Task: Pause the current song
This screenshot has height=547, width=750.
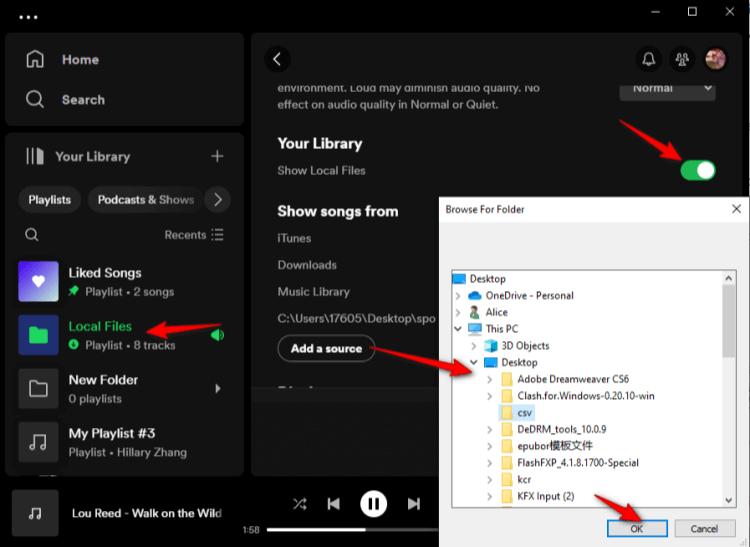Action: tap(374, 504)
